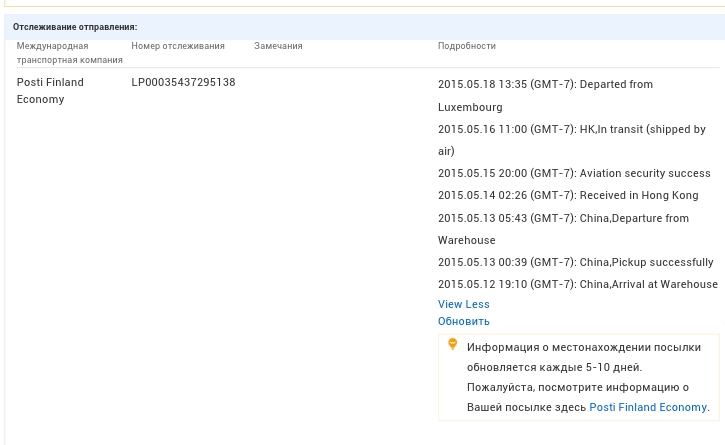Click the Номер отслеживания column header
The height and width of the screenshot is (445, 725).
[x=178, y=46]
